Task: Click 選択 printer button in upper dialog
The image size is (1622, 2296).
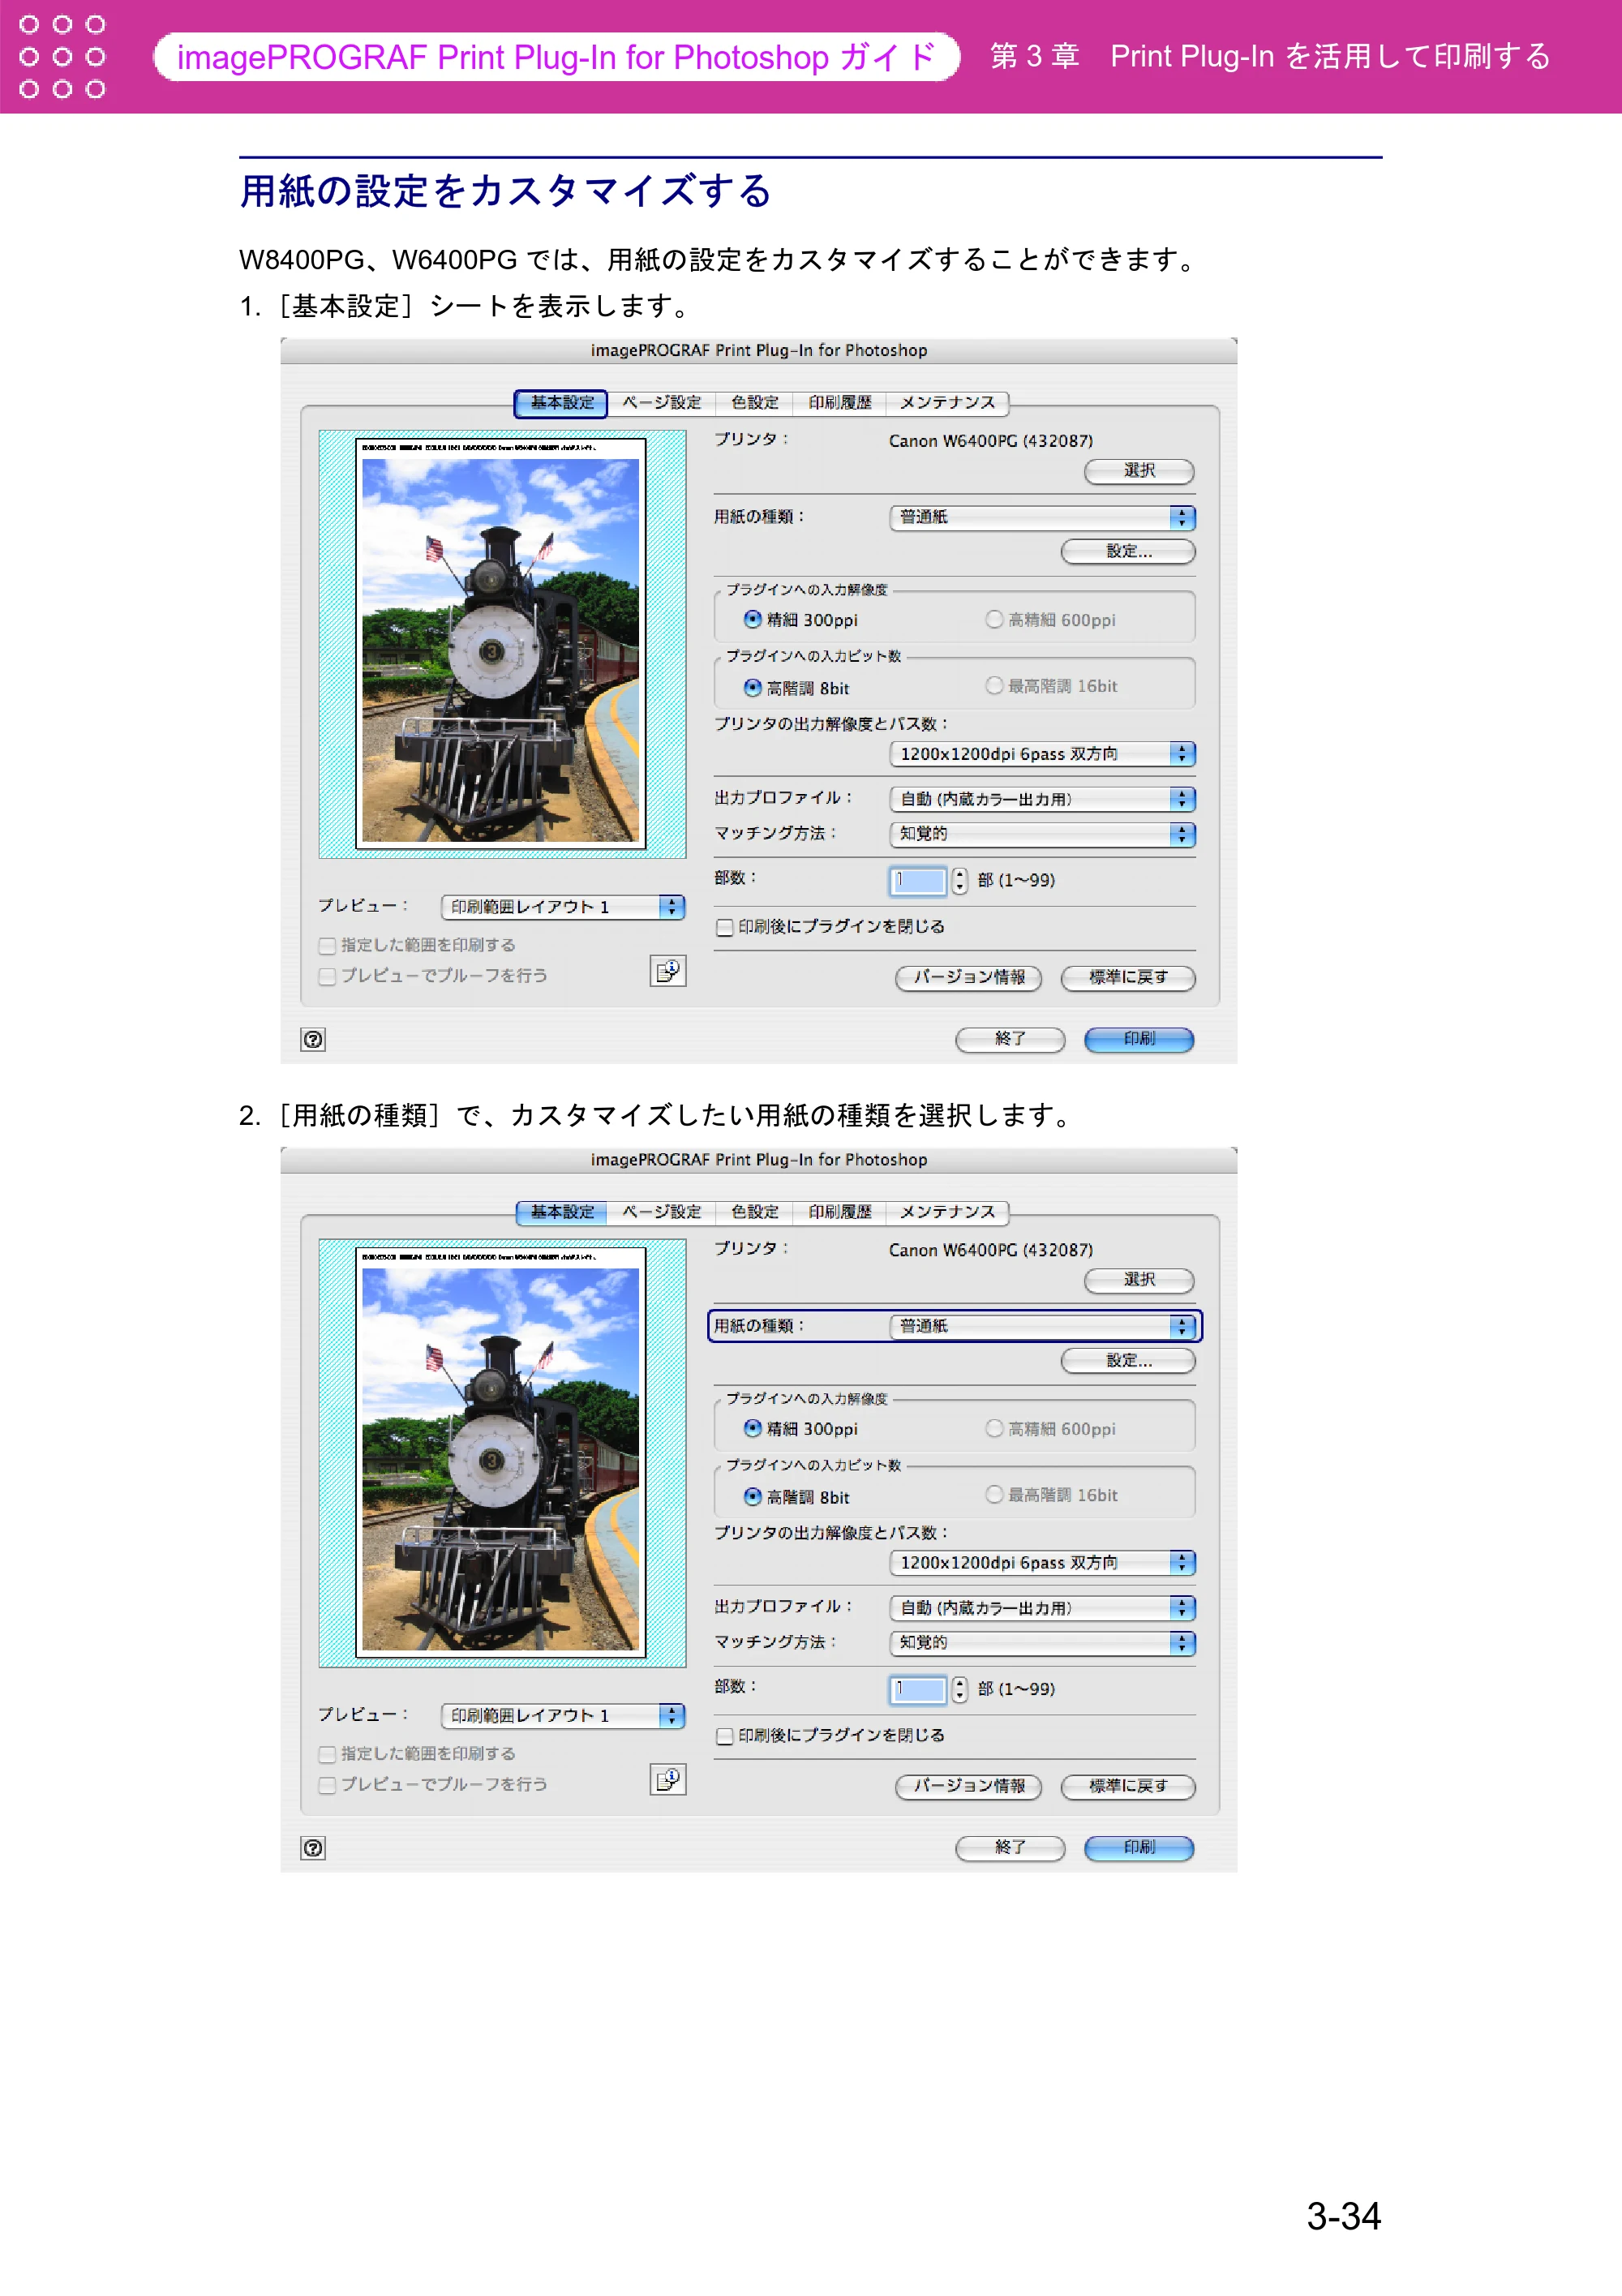Action: 1139,471
